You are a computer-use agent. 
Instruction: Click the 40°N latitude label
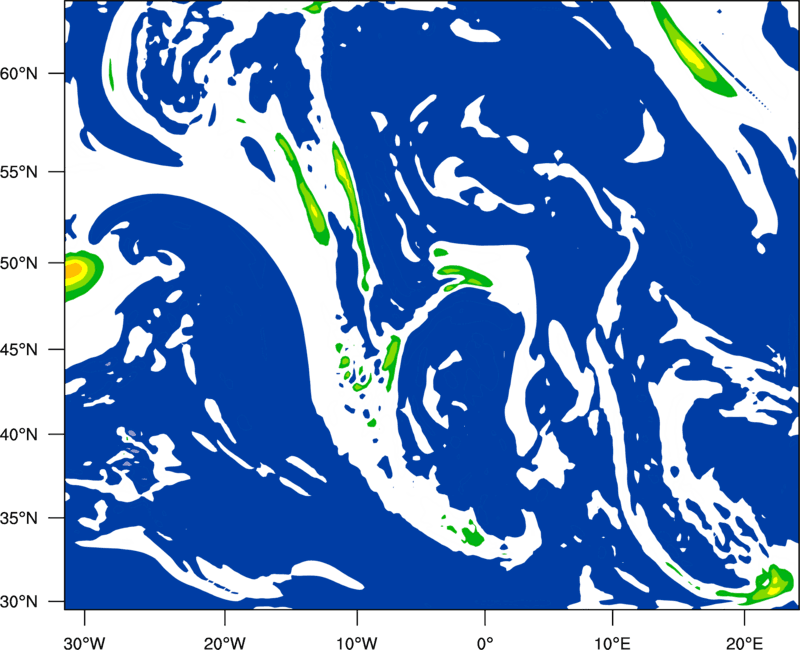(x=19, y=435)
